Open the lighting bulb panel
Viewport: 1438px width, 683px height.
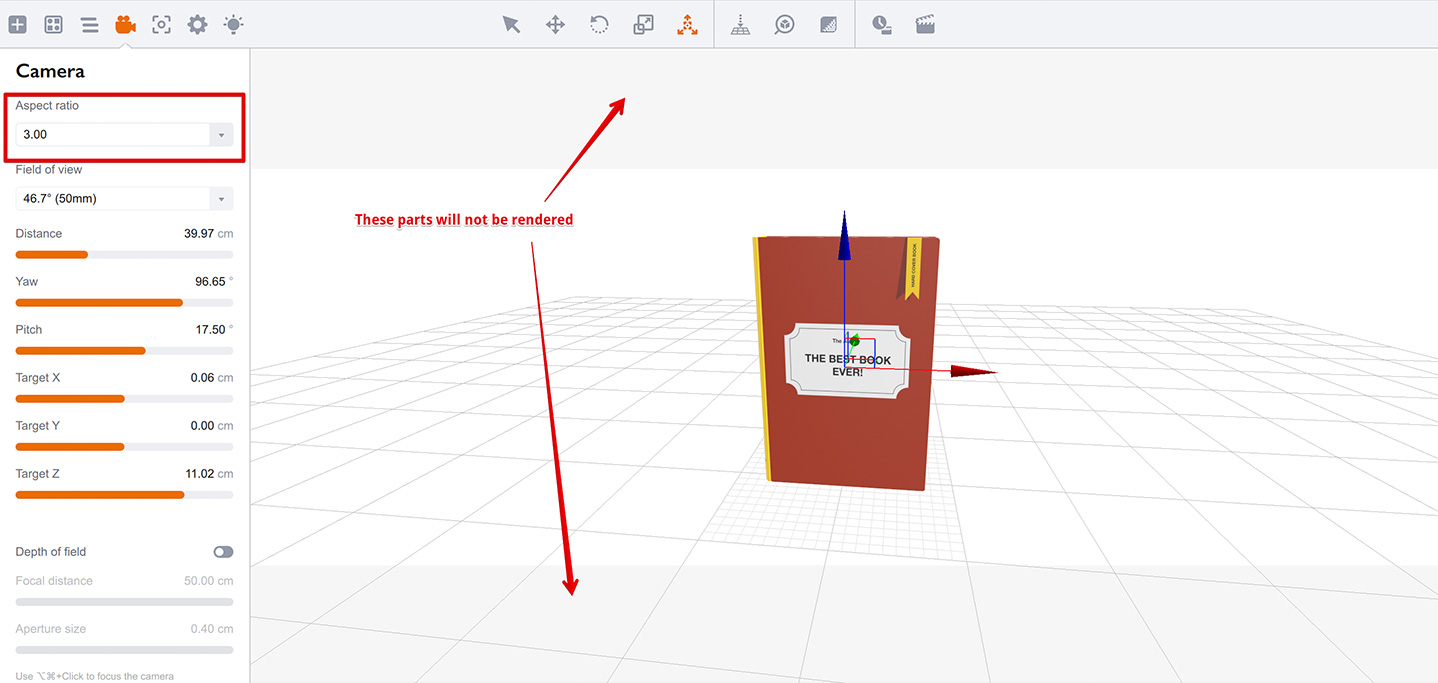[233, 24]
